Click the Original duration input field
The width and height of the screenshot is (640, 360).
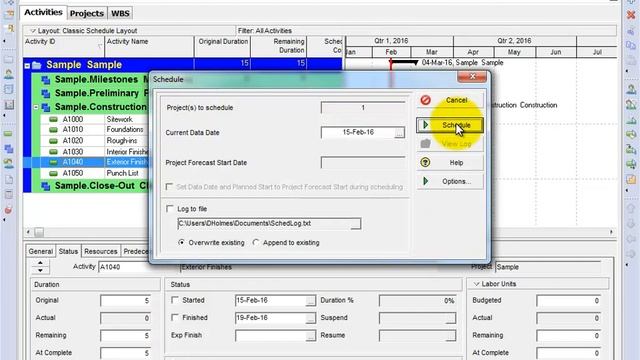126,300
